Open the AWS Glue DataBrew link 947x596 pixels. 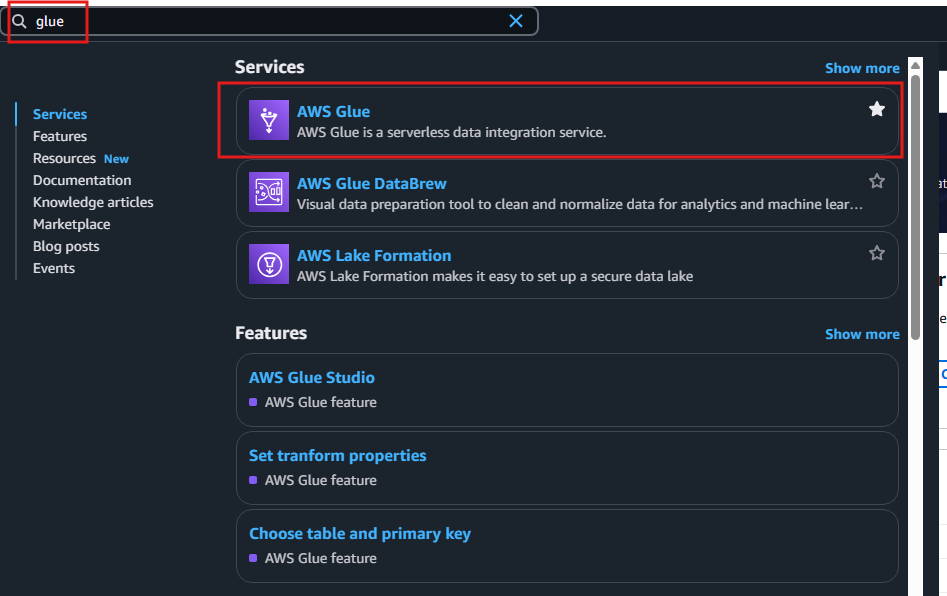[x=371, y=184]
